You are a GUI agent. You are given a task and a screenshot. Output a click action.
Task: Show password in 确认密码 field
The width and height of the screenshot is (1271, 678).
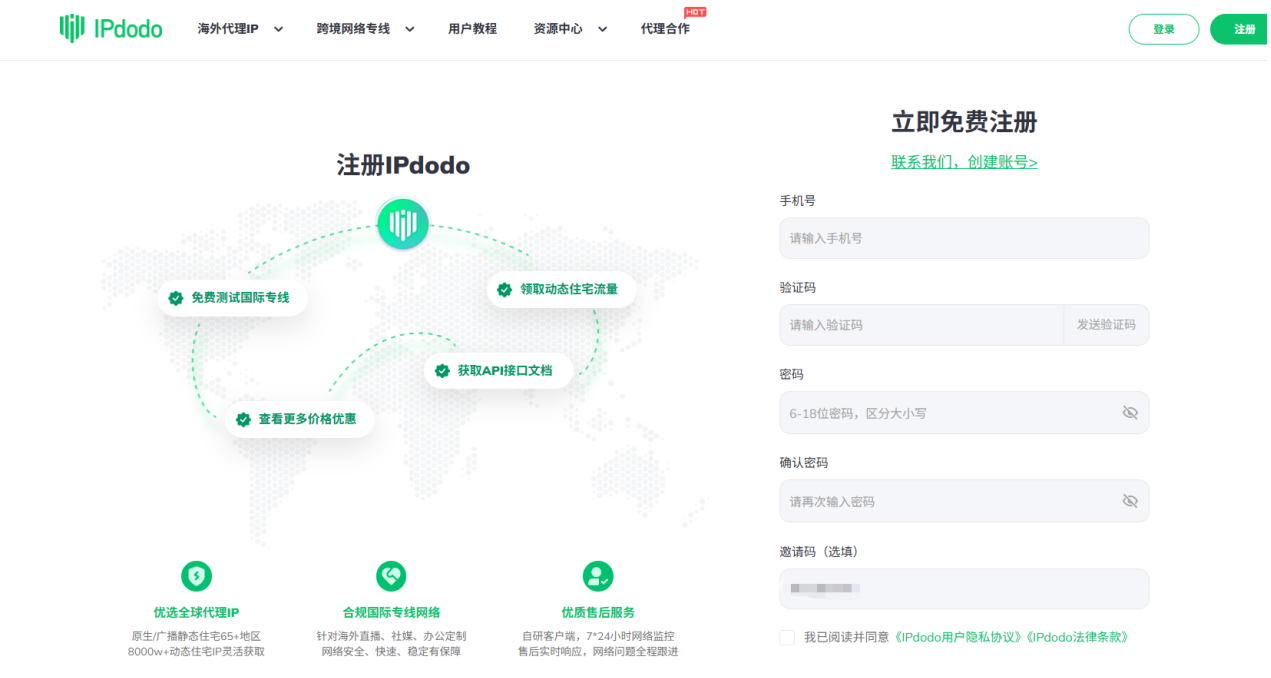[x=1130, y=501]
